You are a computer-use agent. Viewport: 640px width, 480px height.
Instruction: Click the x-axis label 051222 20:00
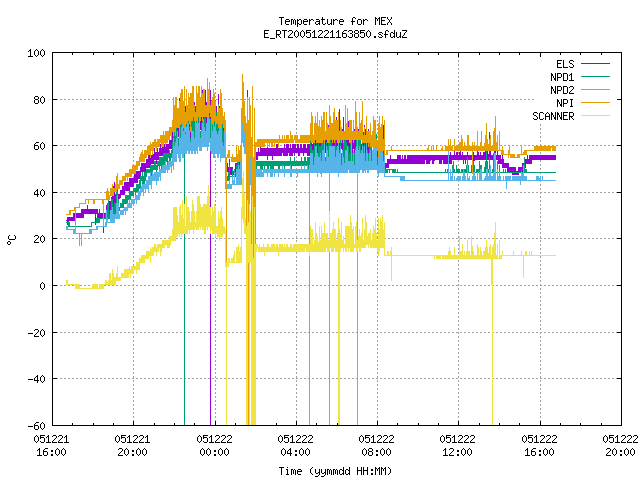click(x=620, y=446)
